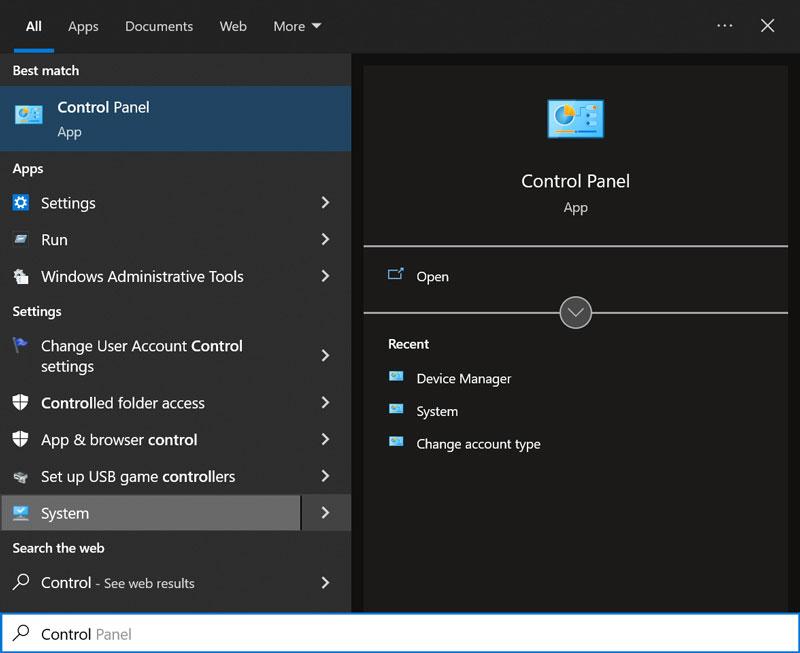Expand Windows Administrative Tools arrow
Screen dimensions: 800x653
click(x=326, y=276)
